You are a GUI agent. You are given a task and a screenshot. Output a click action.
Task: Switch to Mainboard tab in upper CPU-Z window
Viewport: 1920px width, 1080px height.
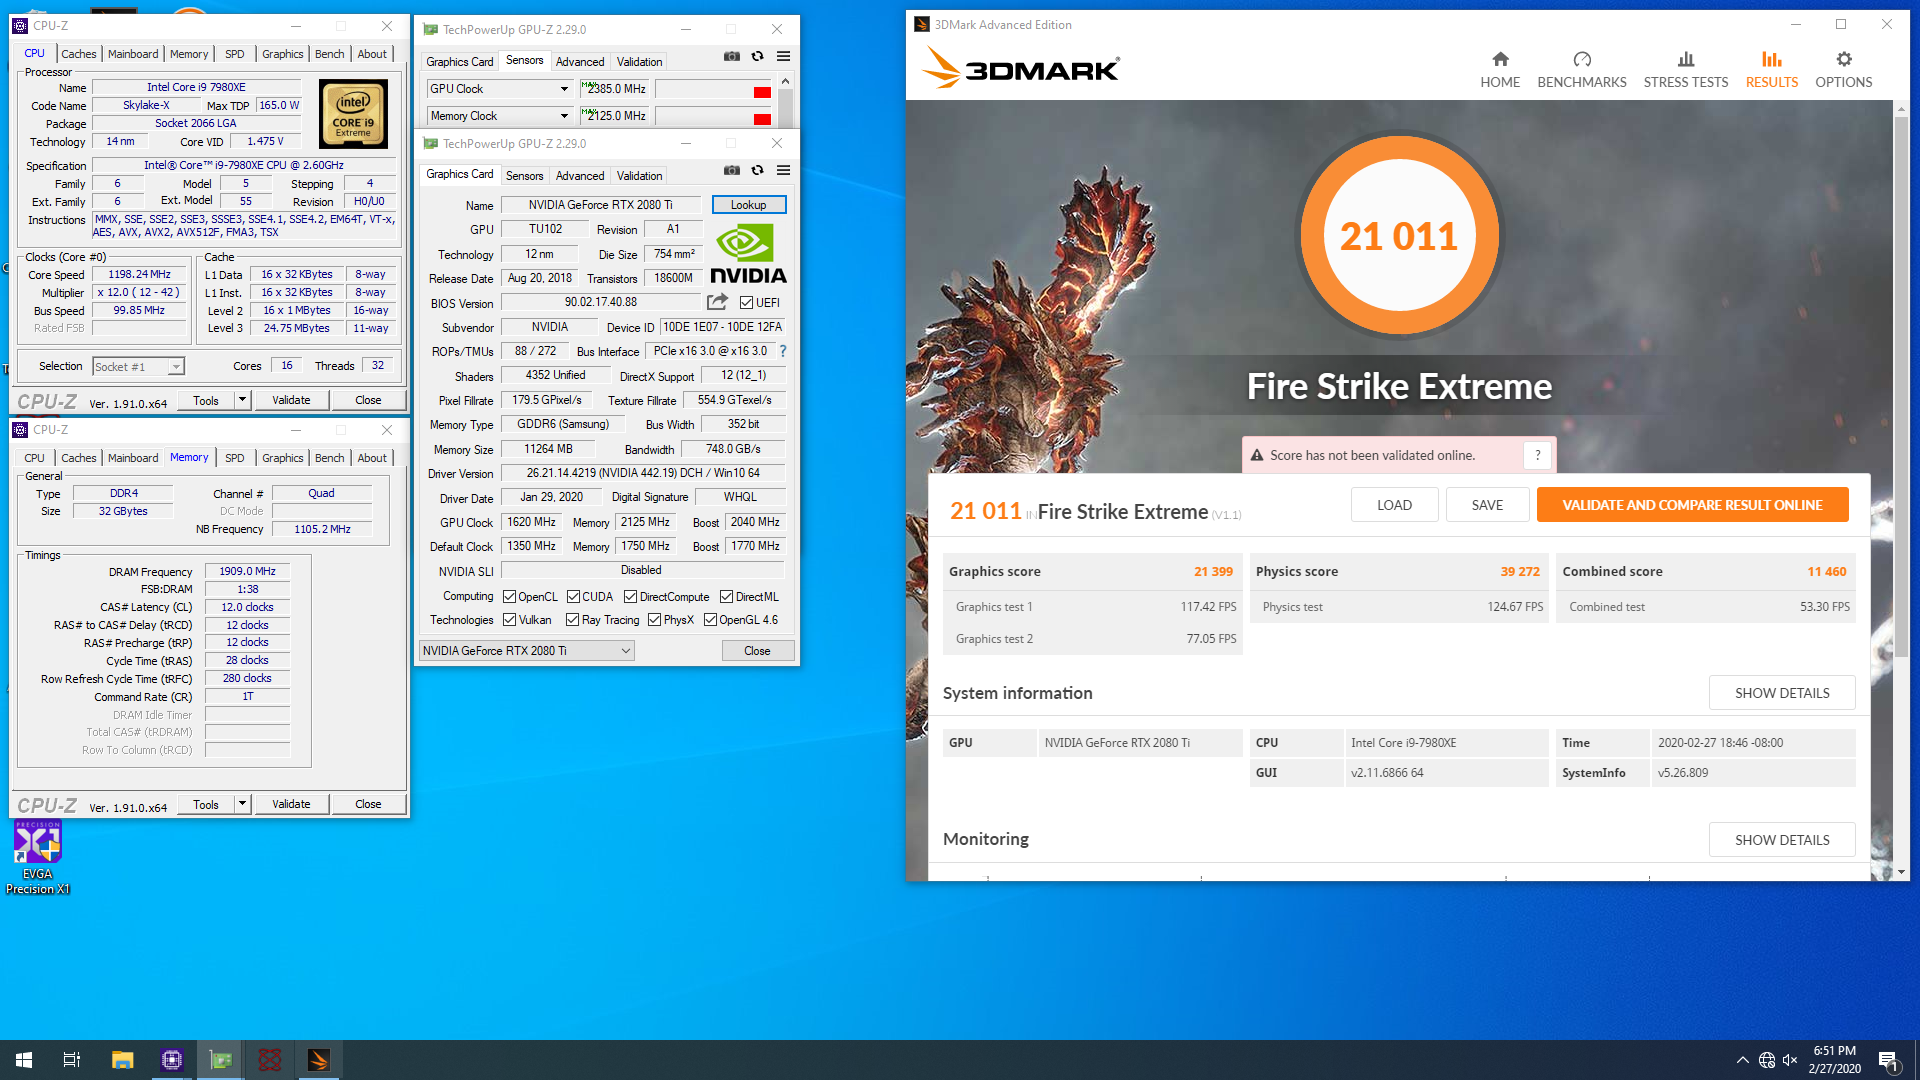[x=133, y=54]
